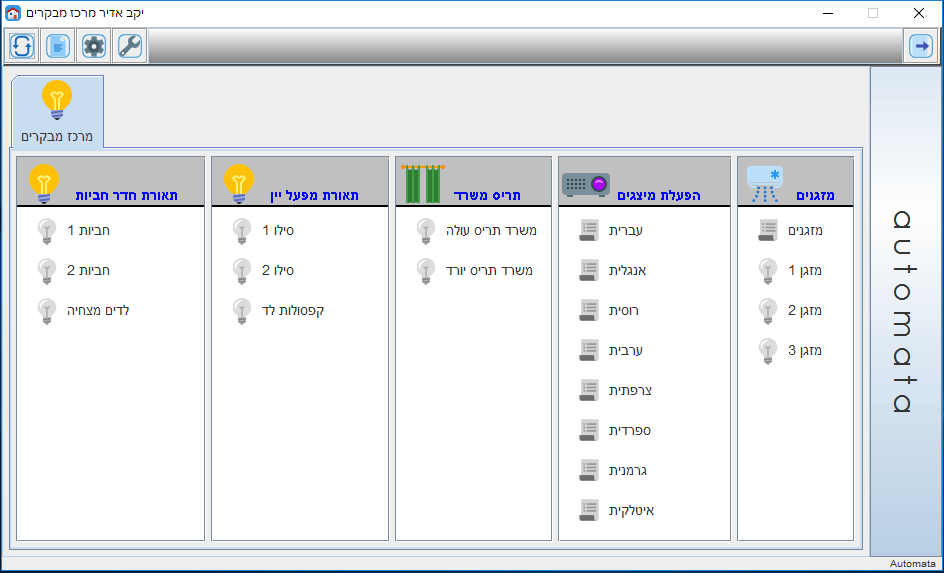
Task: Activate משרד תריס עולה shutter up
Action: pos(426,231)
